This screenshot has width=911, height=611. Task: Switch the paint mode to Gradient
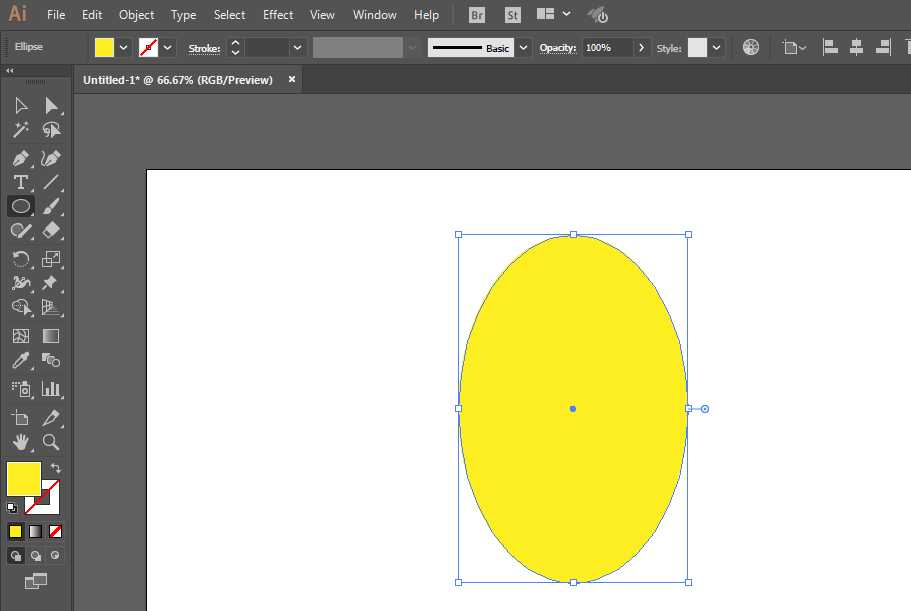(x=35, y=531)
